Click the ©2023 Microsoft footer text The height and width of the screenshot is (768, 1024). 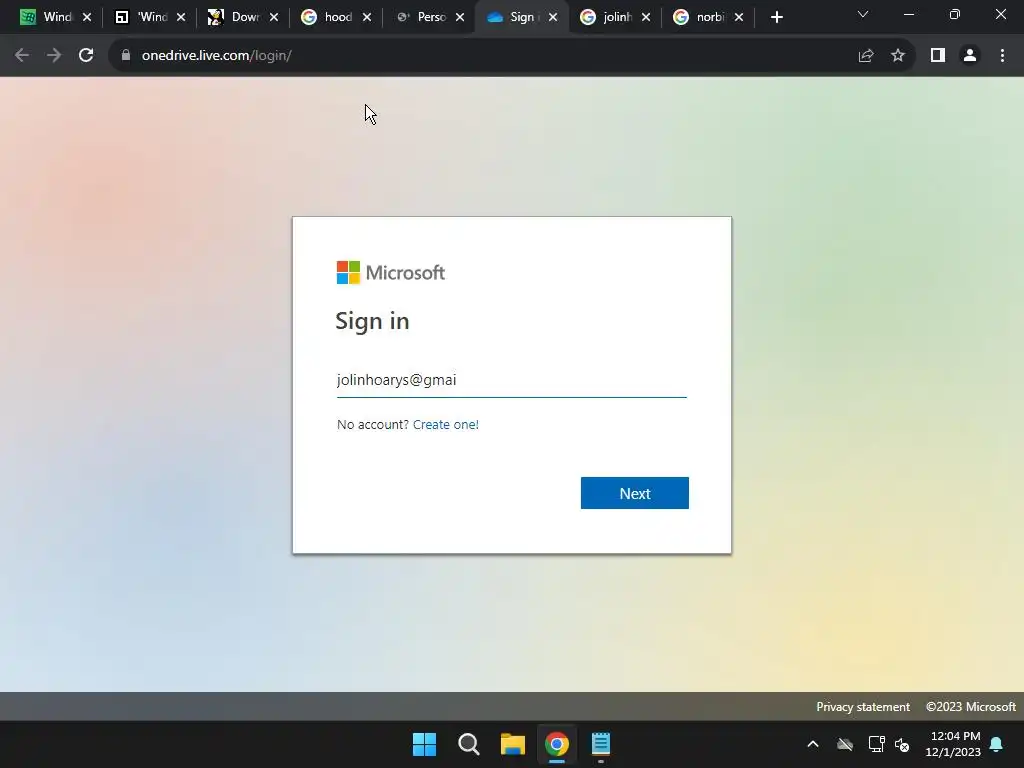point(970,707)
